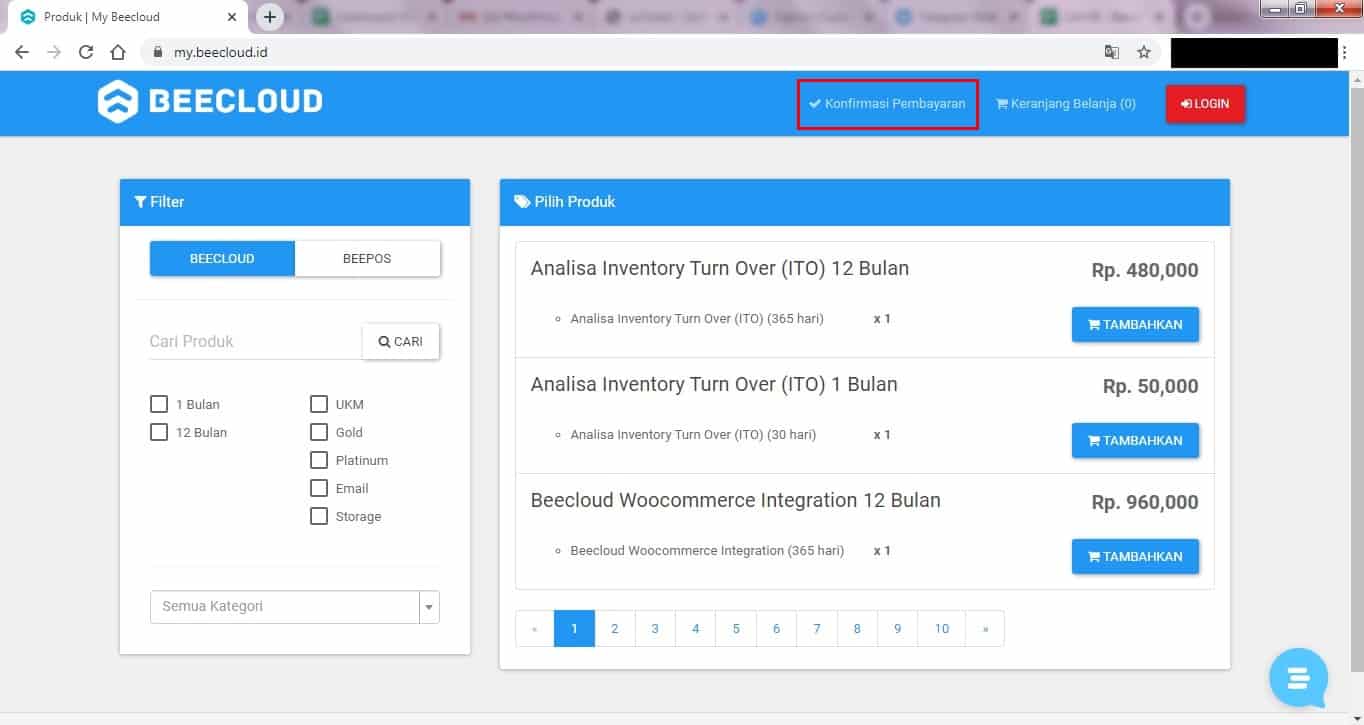Go back in browser history

22,52
